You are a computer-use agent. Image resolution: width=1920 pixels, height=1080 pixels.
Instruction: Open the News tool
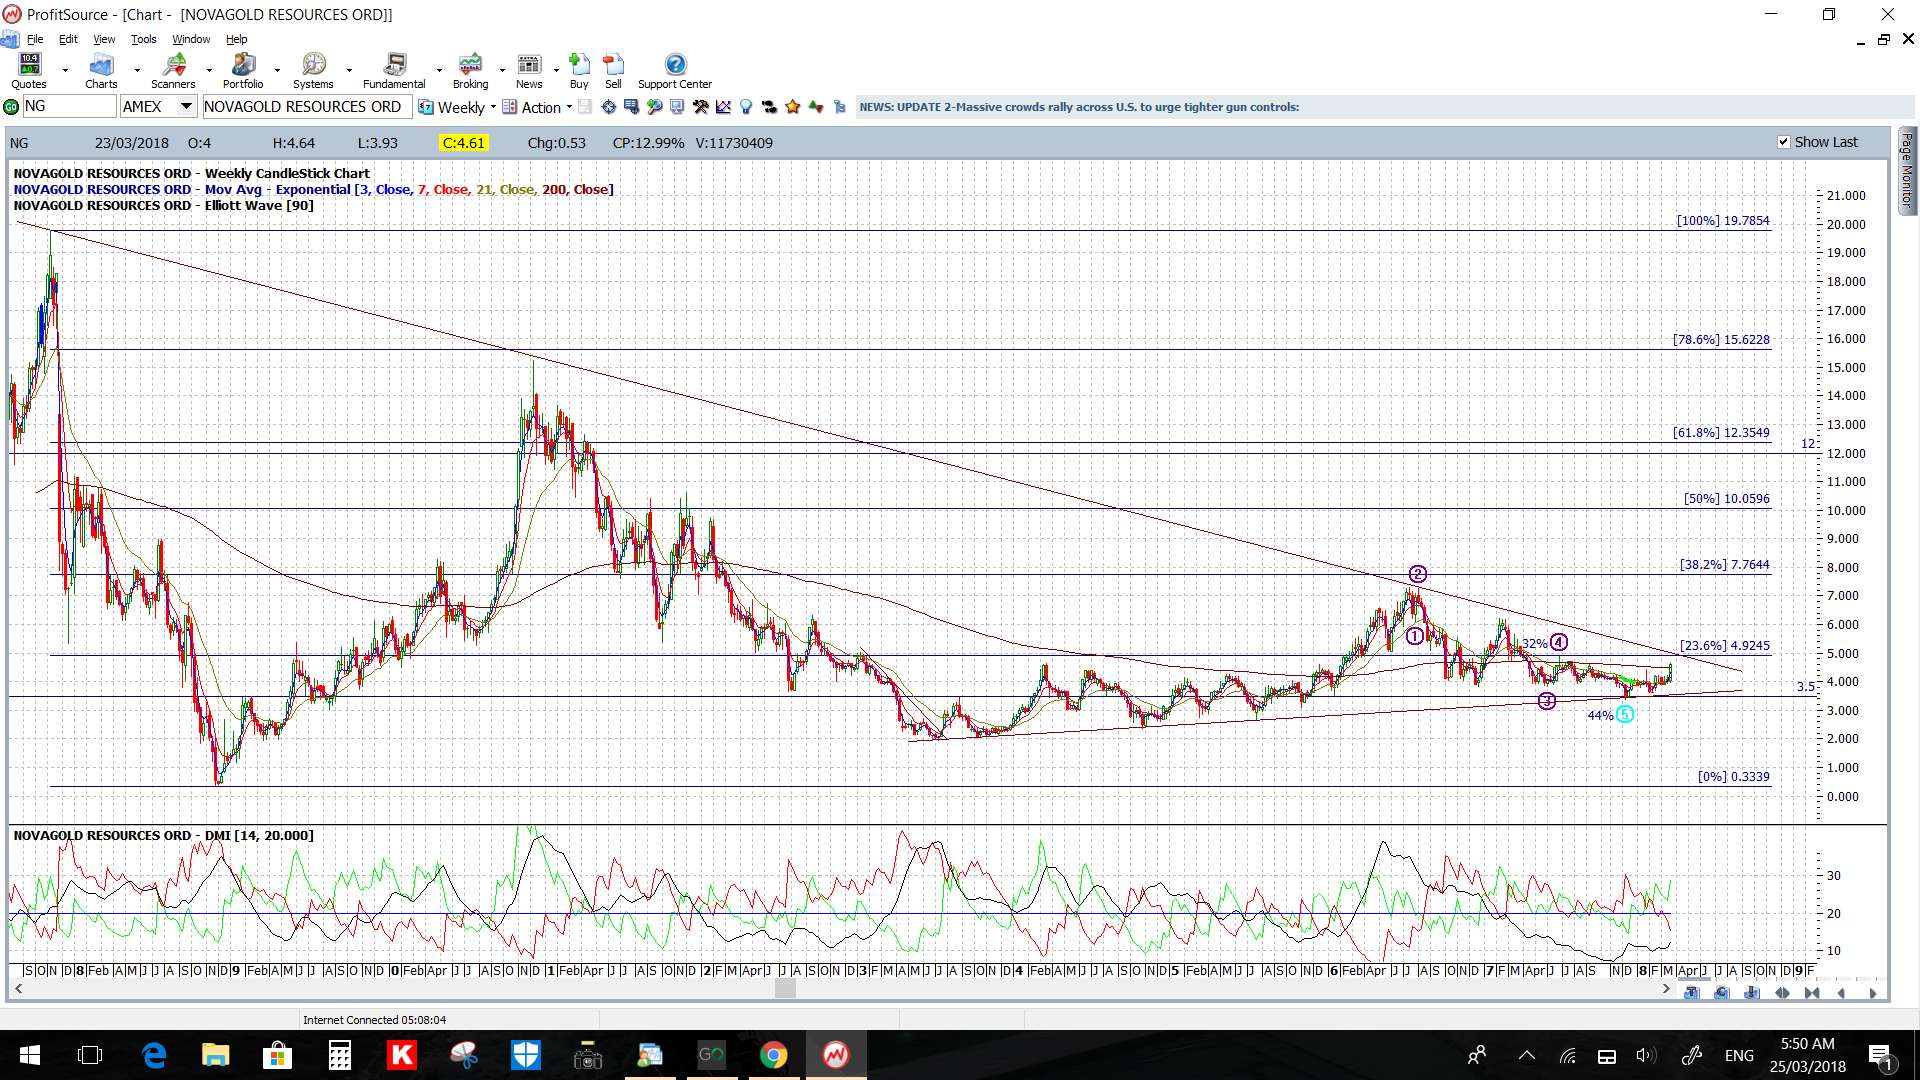(x=529, y=71)
